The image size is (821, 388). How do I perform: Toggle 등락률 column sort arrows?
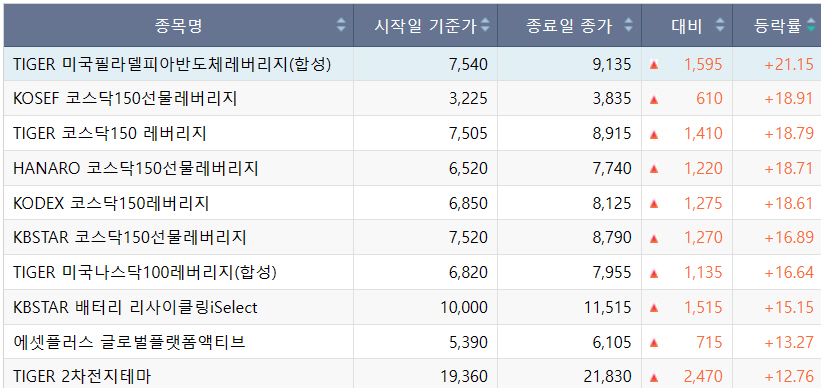[811, 25]
